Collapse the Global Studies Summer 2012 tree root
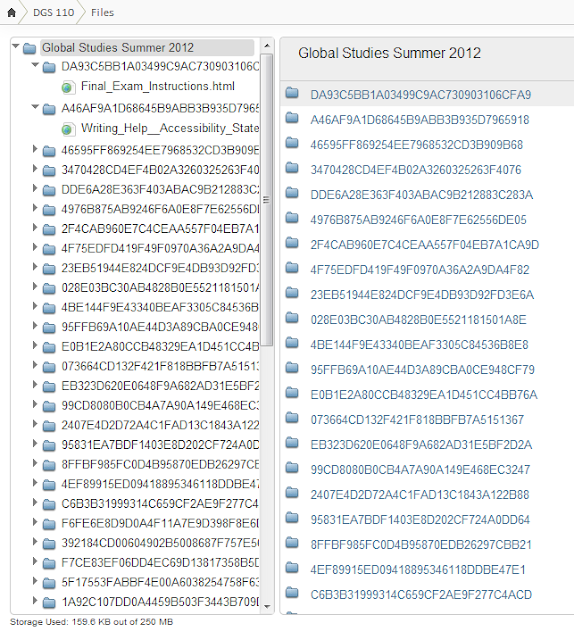This screenshot has width=574, height=640. coord(16,47)
